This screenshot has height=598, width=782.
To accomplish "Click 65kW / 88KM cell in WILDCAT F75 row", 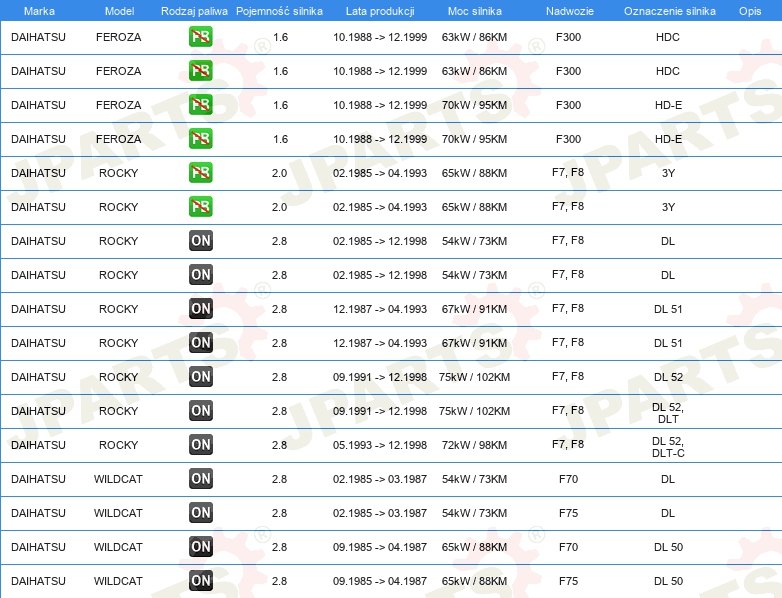I will point(474,581).
